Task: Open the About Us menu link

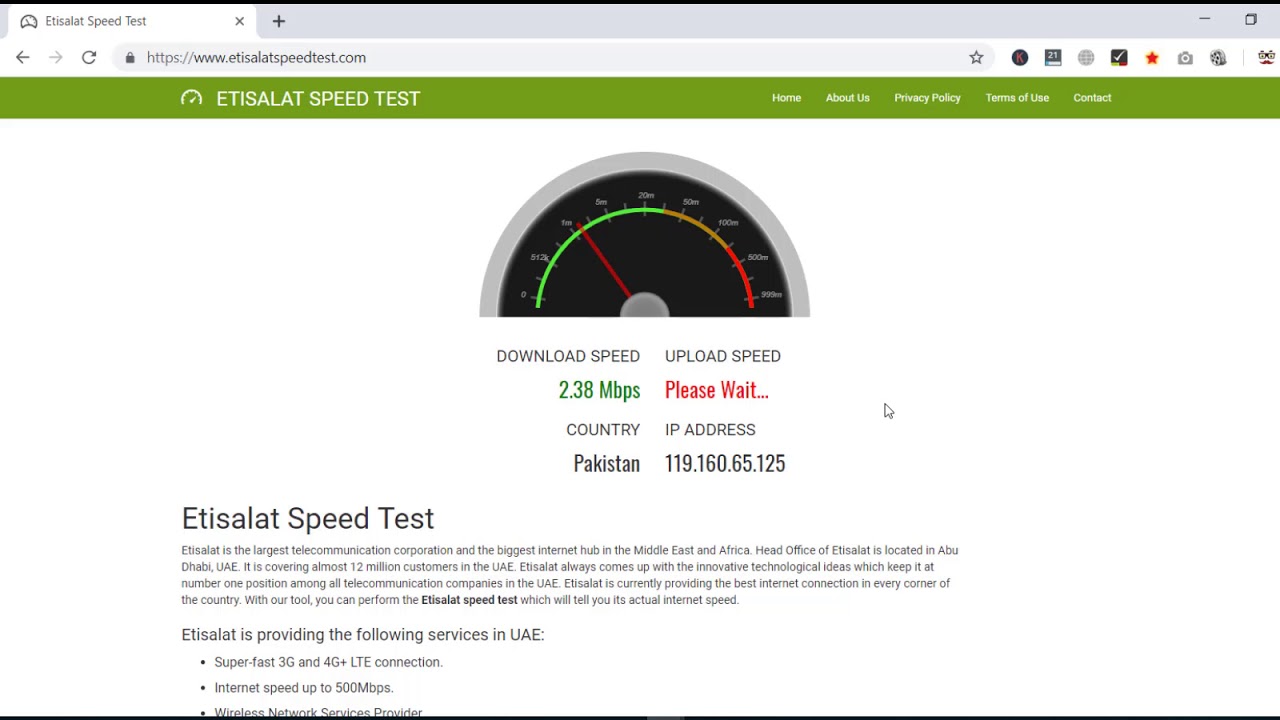Action: coord(847,98)
